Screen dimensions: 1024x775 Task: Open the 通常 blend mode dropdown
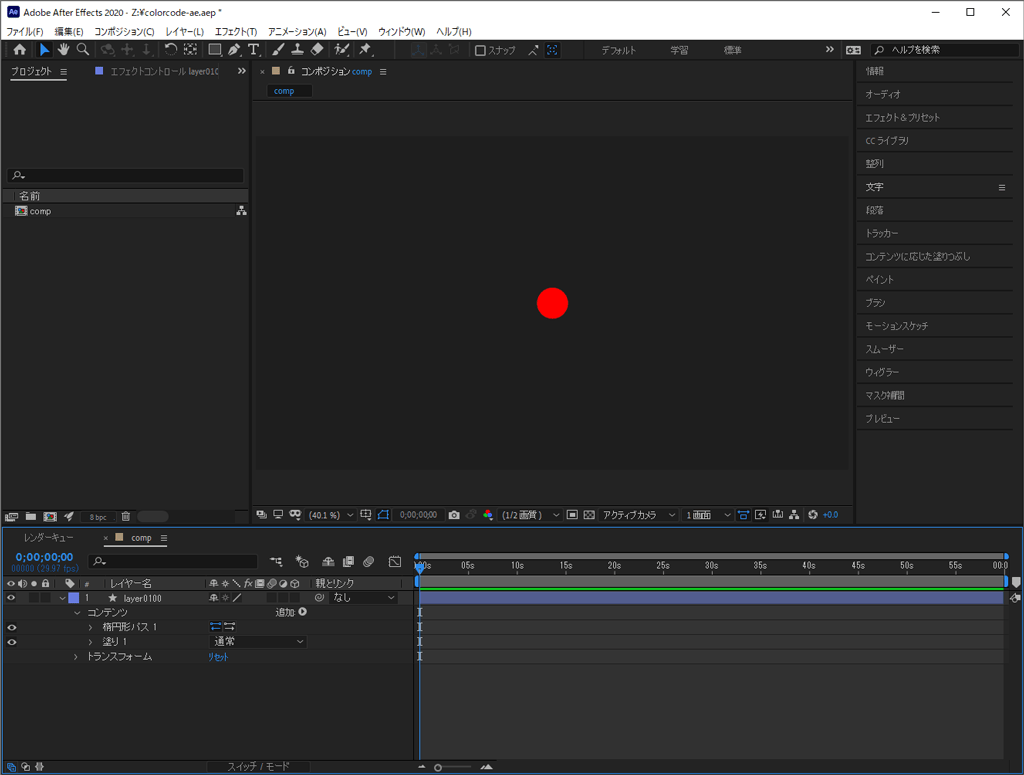[x=257, y=642]
